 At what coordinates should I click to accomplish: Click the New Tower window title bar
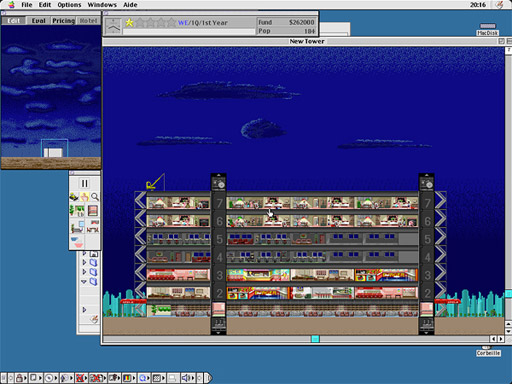tap(307, 41)
